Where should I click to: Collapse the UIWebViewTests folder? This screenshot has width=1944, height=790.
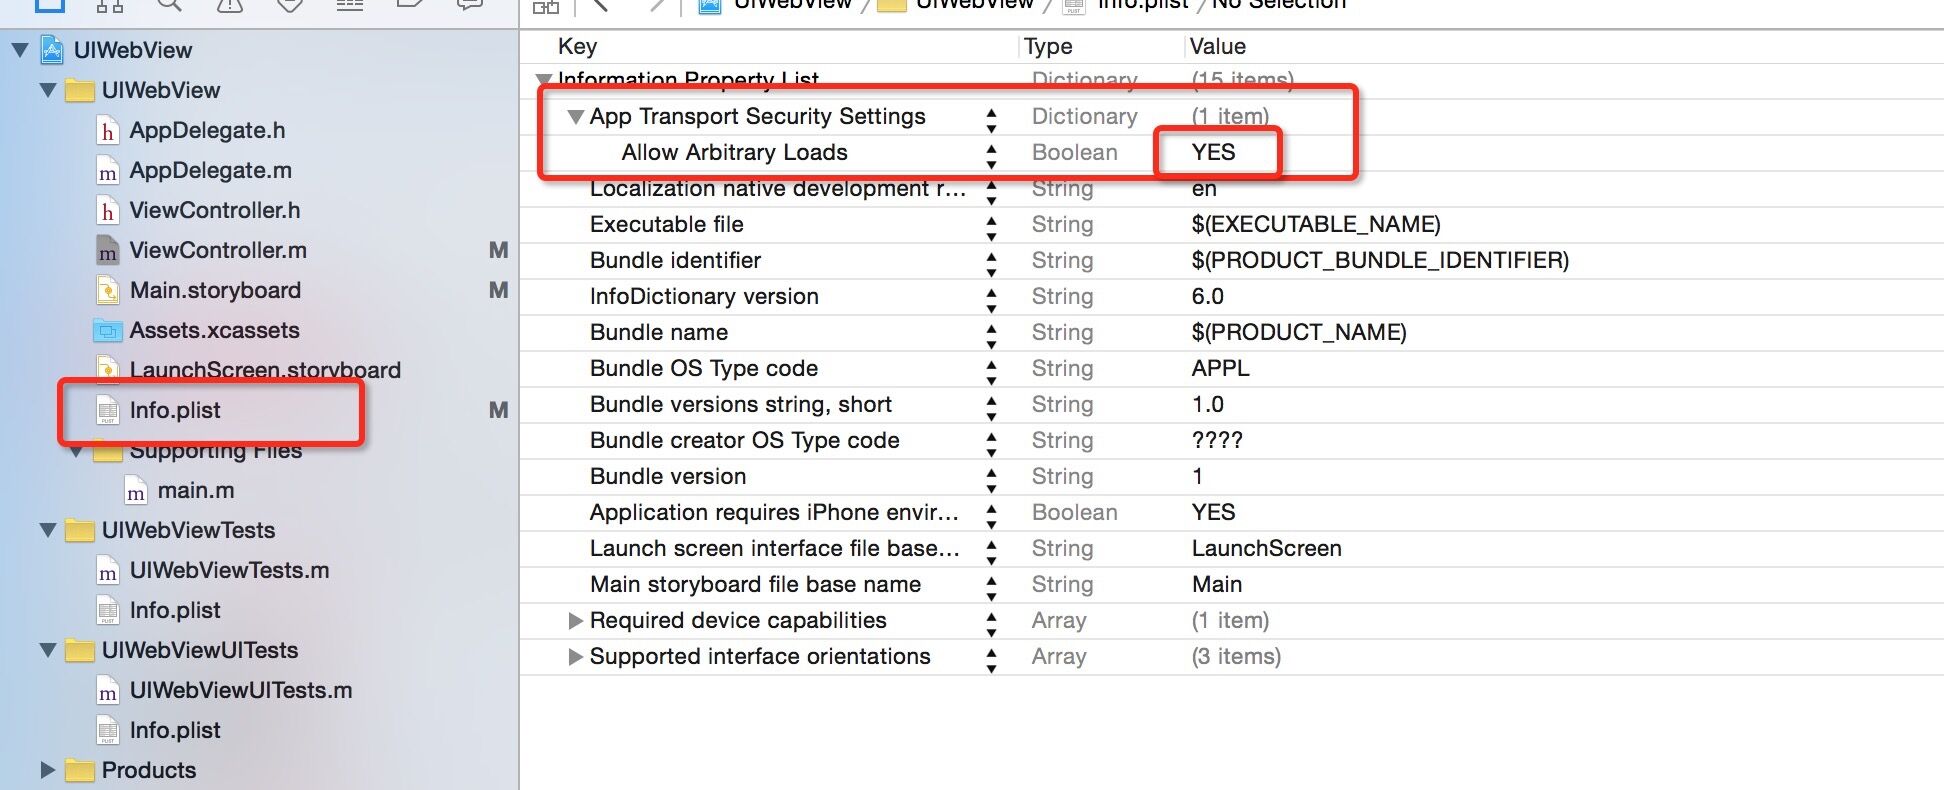coord(47,530)
